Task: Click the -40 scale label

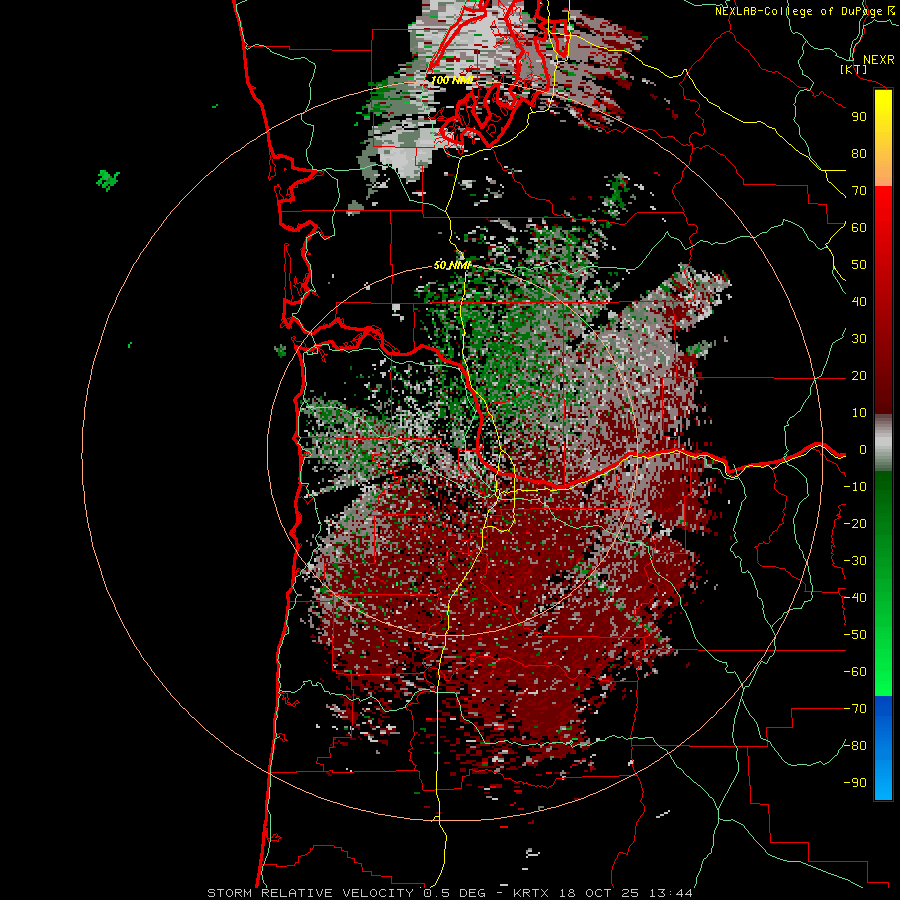Action: 855,598
